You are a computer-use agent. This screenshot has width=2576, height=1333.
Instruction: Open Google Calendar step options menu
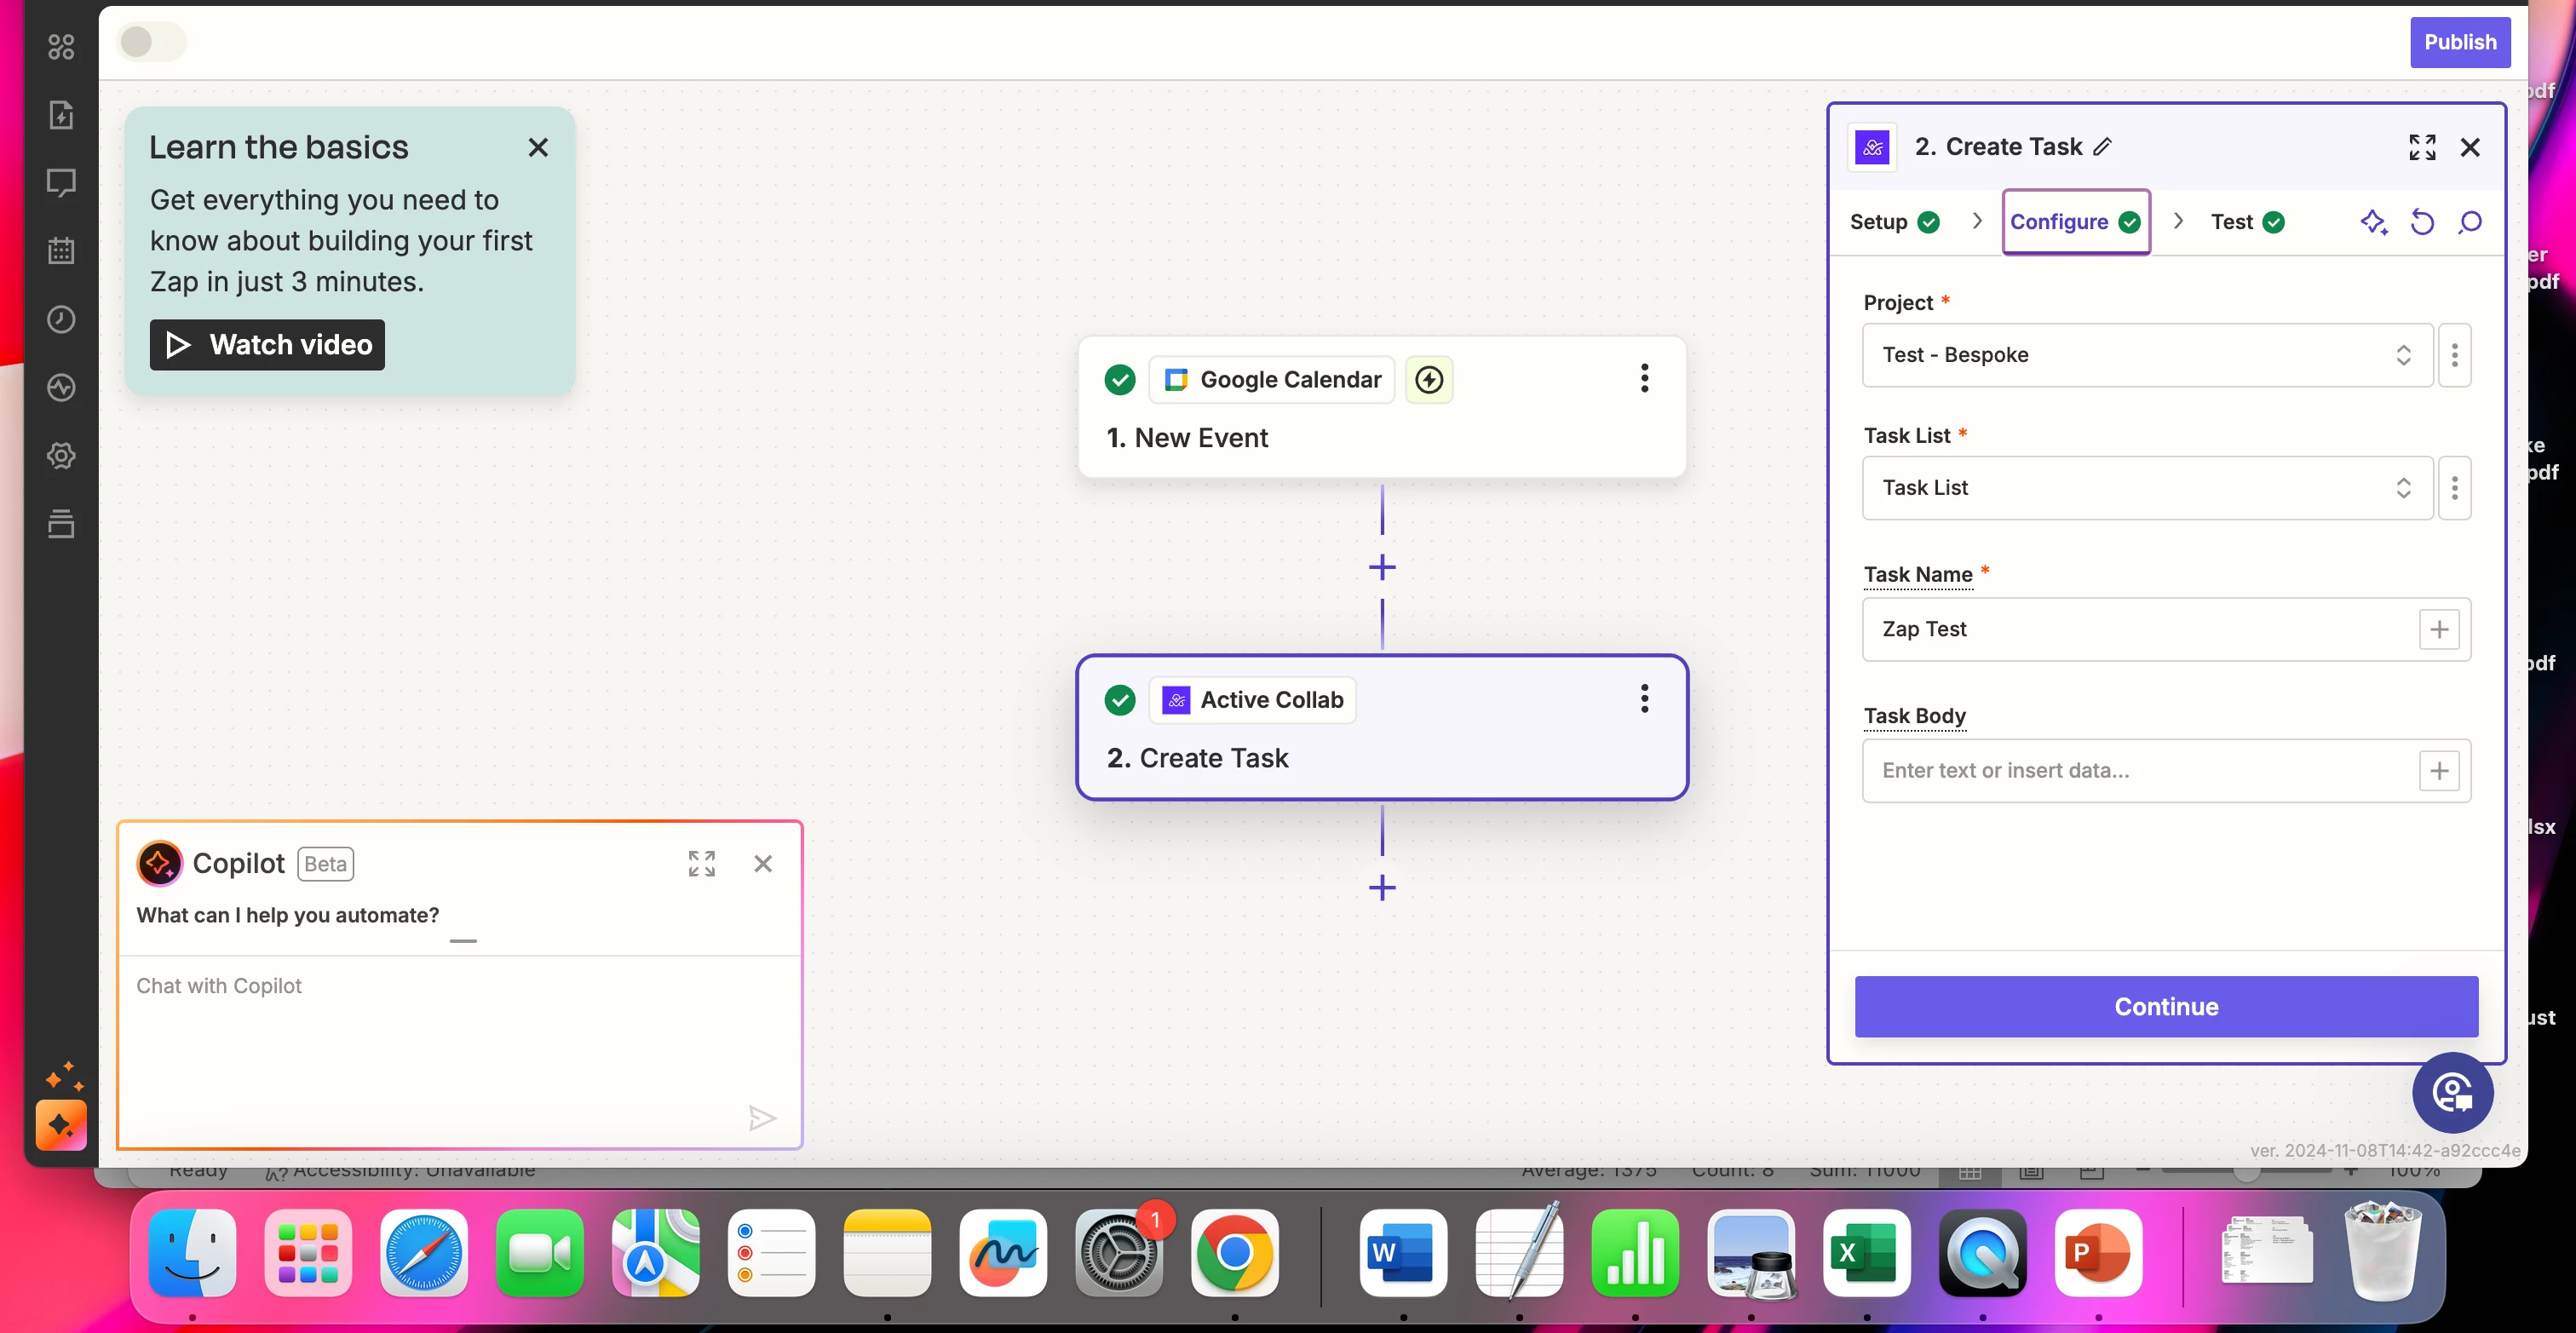pos(1644,379)
